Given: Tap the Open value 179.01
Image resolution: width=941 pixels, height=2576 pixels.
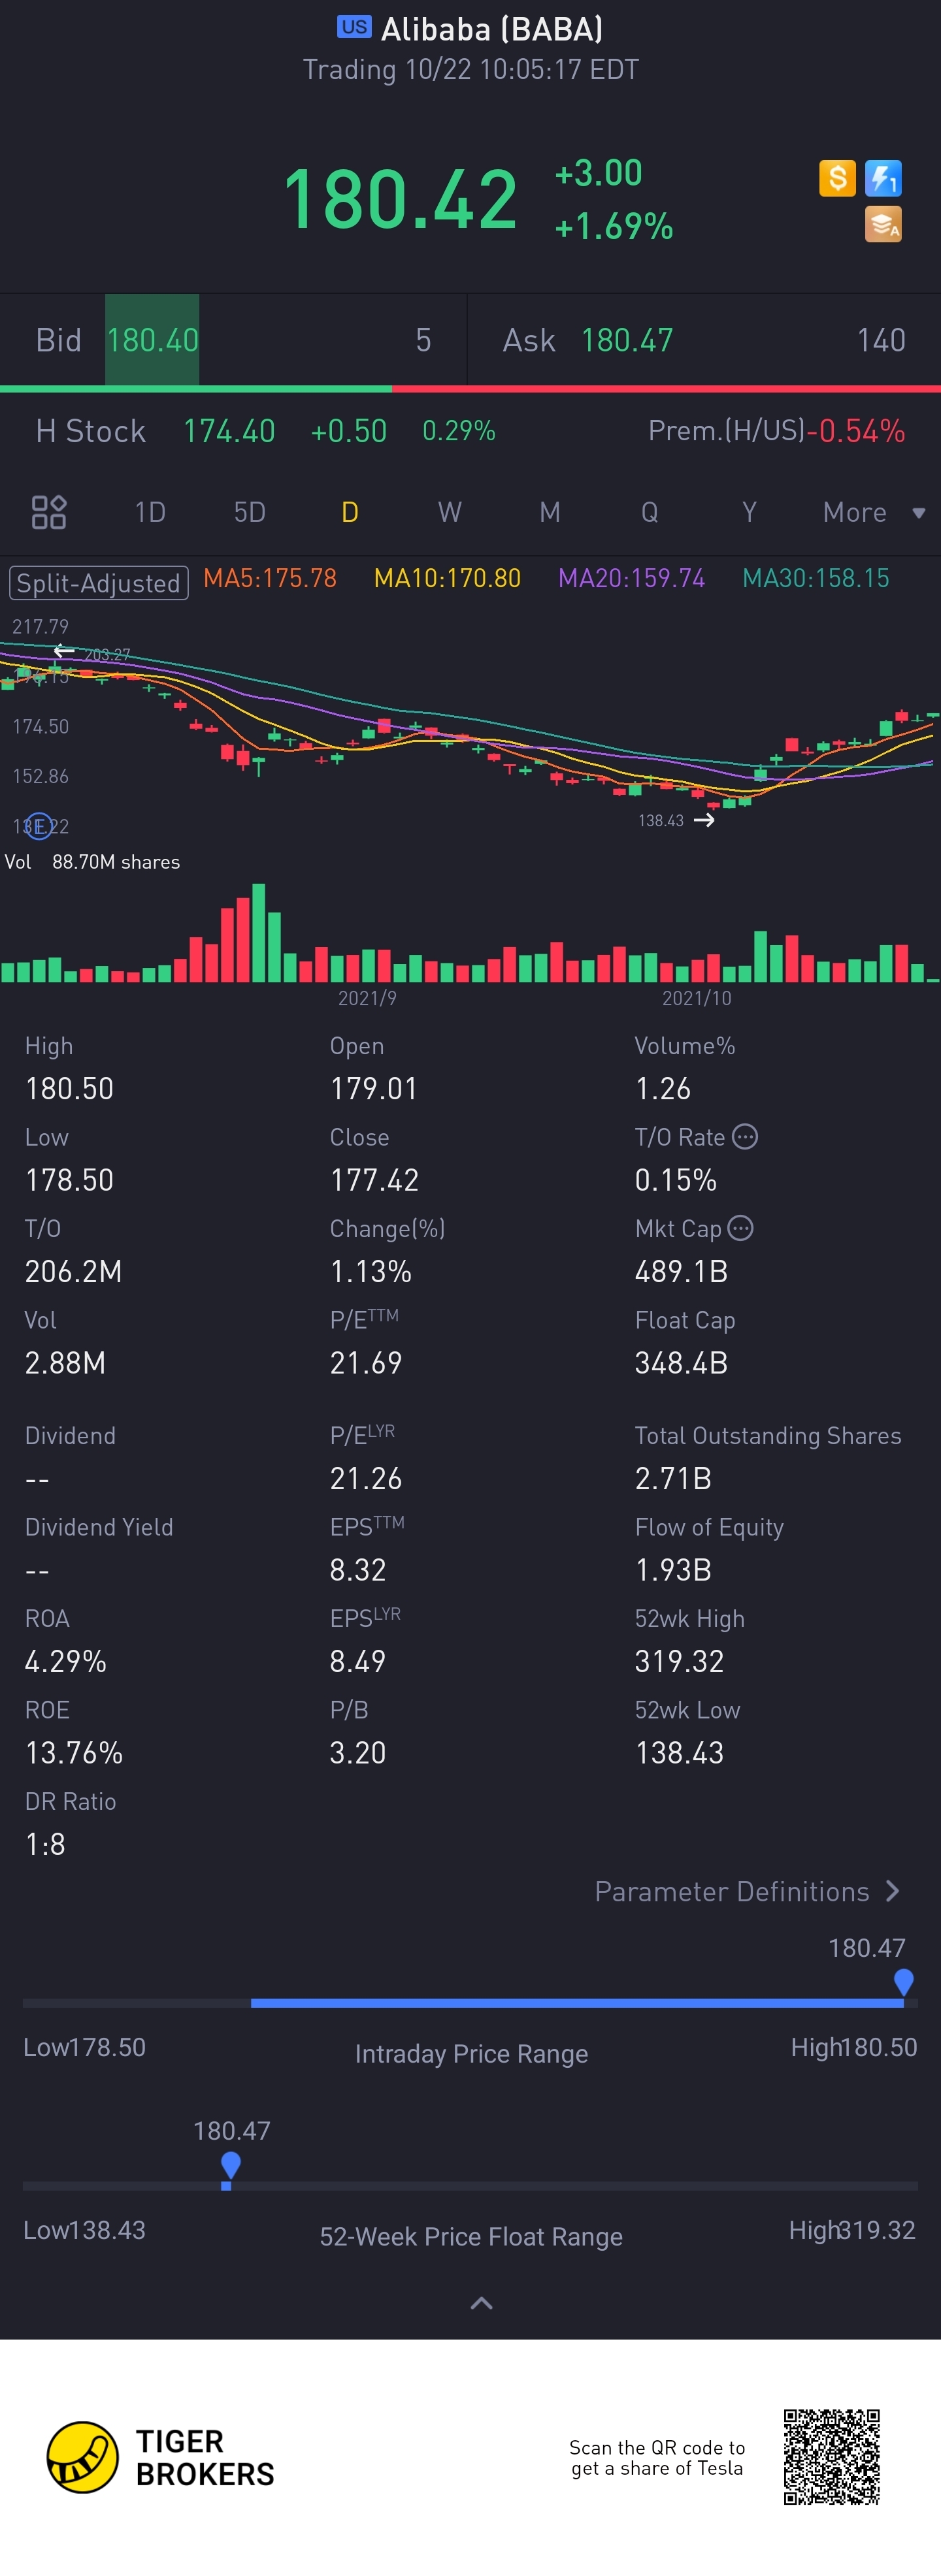Looking at the screenshot, I should click(374, 1088).
